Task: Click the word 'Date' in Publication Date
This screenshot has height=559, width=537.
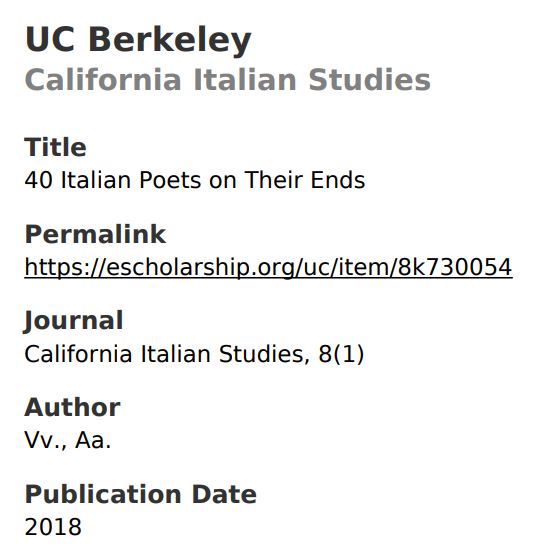Action: tap(224, 494)
